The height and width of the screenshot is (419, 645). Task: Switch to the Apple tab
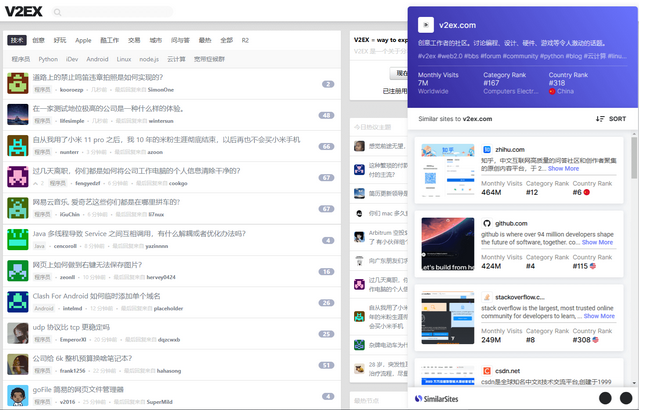coord(83,40)
